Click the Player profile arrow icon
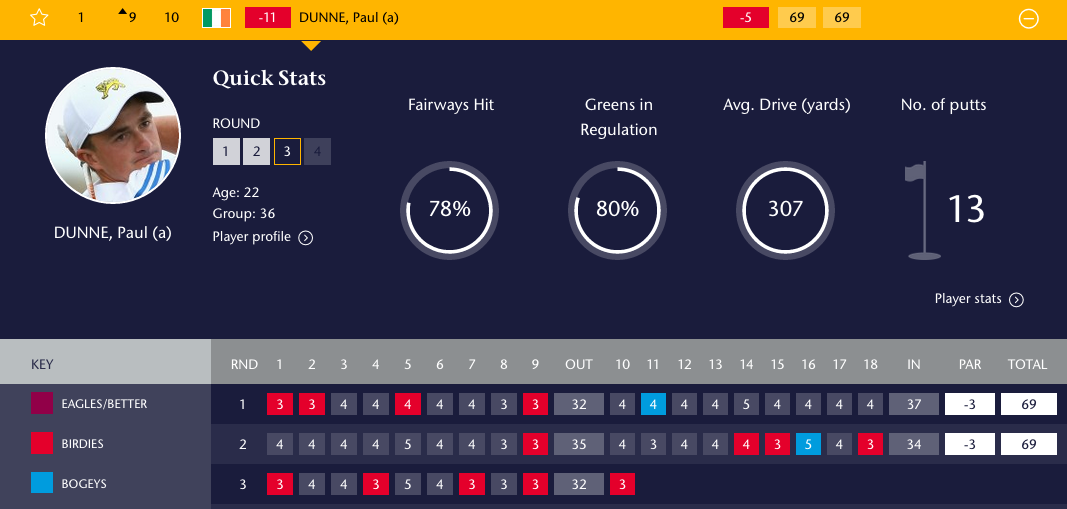This screenshot has height=509, width=1067. pyautogui.click(x=306, y=238)
